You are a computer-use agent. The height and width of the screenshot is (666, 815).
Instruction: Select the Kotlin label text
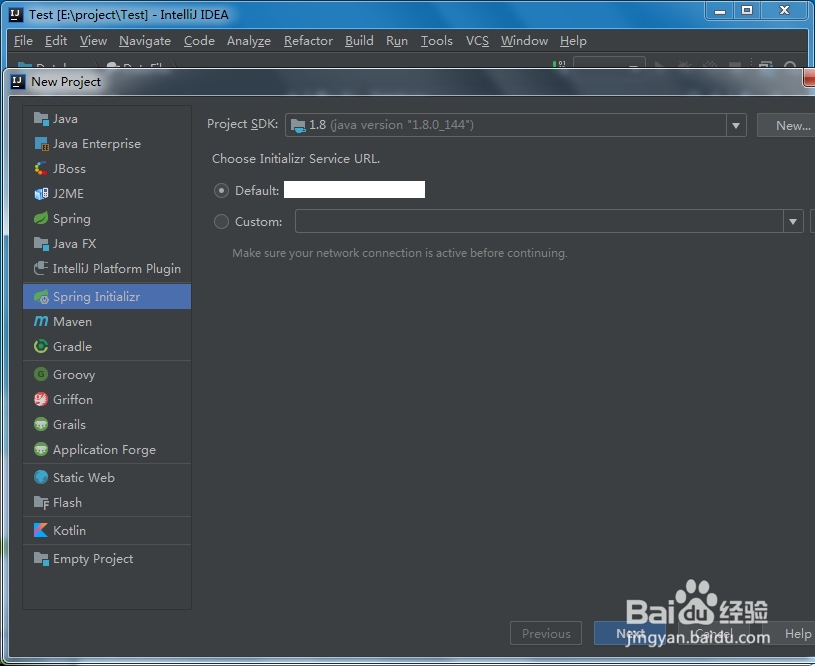[x=70, y=530]
